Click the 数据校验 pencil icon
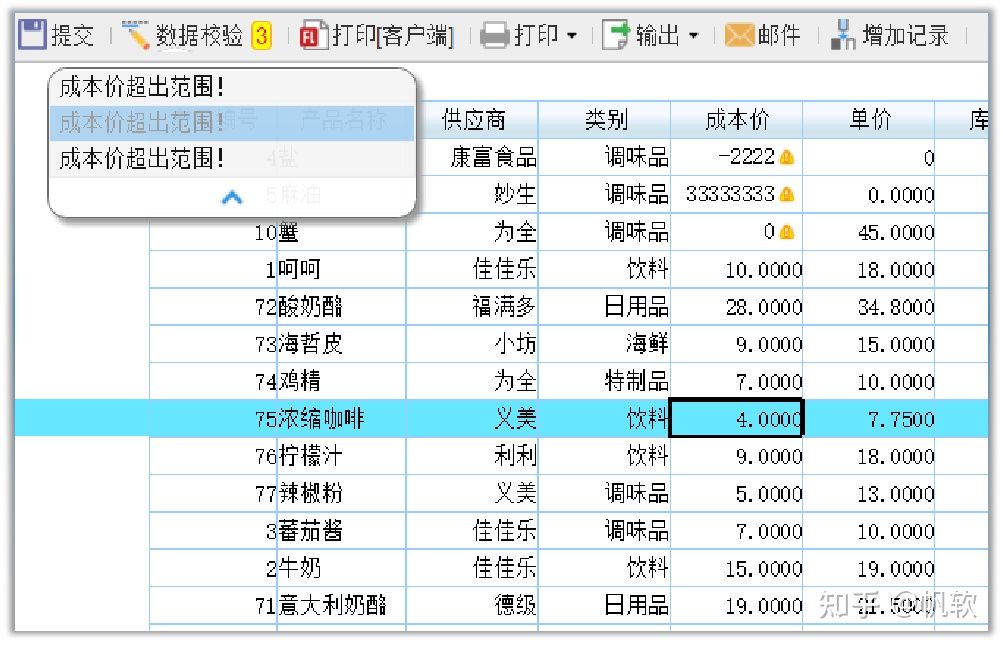 coord(135,35)
